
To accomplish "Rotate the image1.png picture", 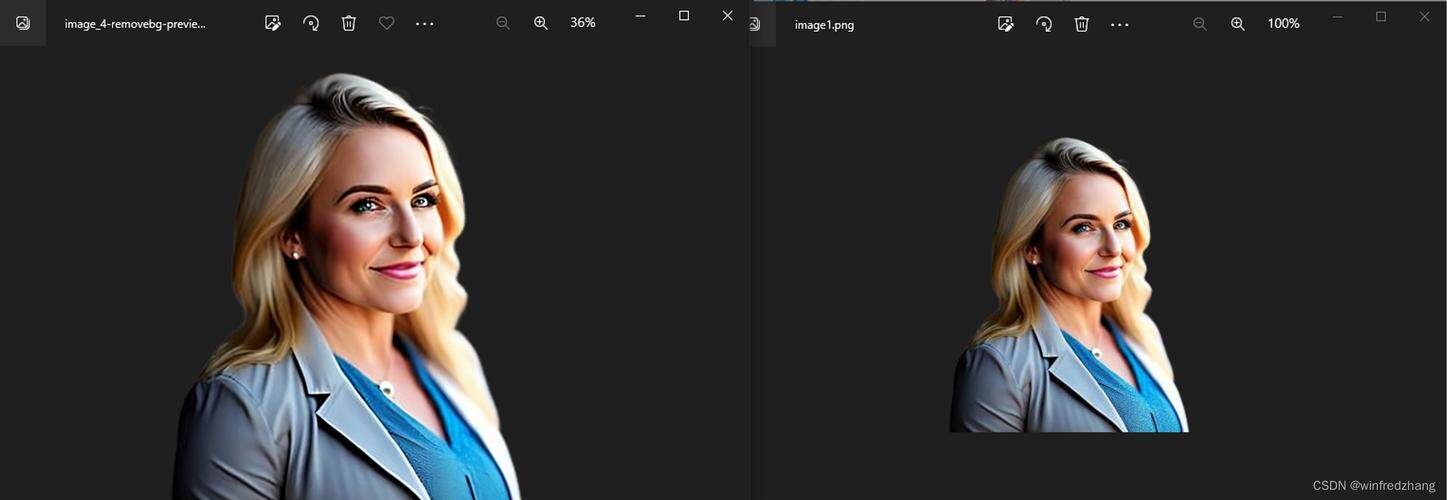I will [1044, 24].
